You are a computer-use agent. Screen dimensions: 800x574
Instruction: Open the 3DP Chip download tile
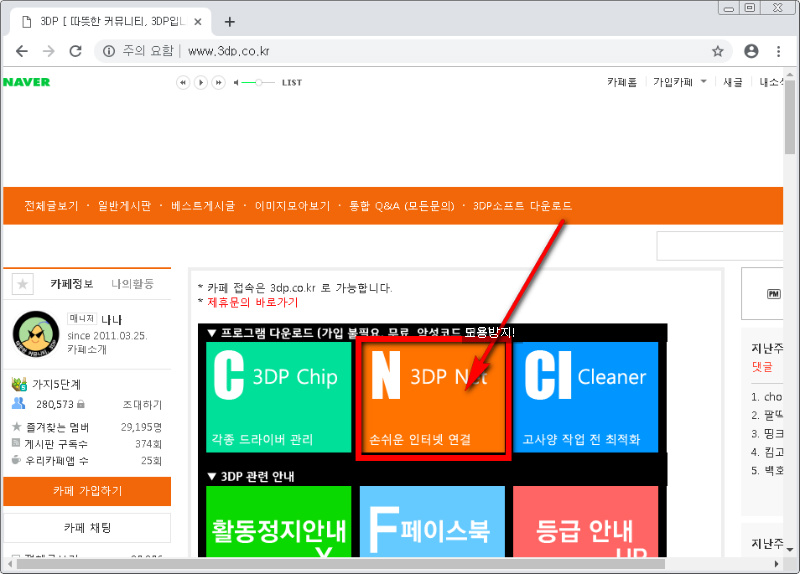click(x=279, y=397)
